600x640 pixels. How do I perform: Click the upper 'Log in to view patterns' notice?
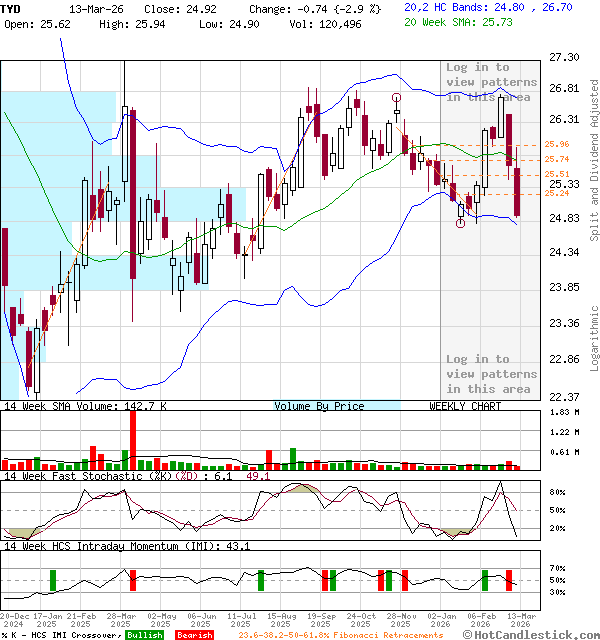tap(491, 82)
